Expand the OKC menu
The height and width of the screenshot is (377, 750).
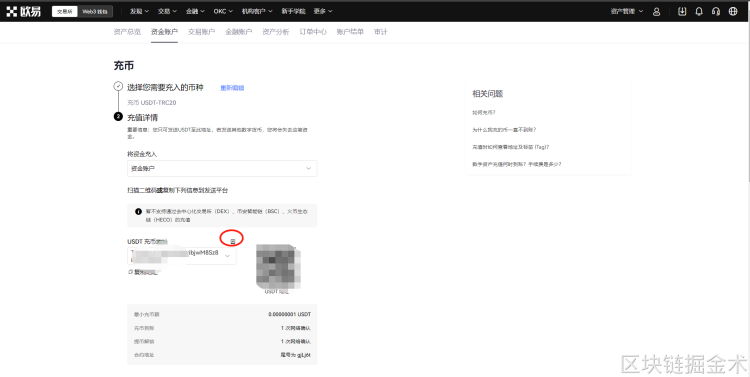pyautogui.click(x=223, y=11)
